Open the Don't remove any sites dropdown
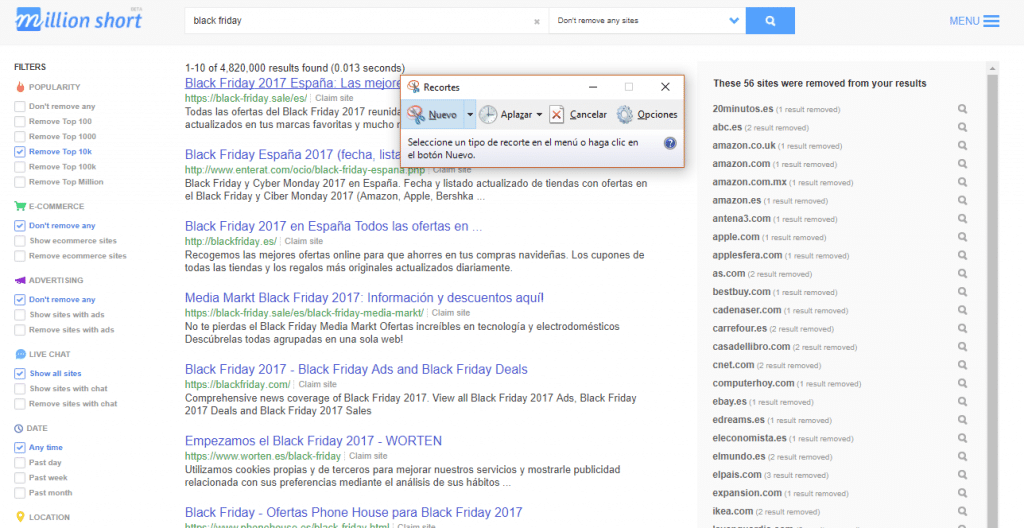 point(647,21)
